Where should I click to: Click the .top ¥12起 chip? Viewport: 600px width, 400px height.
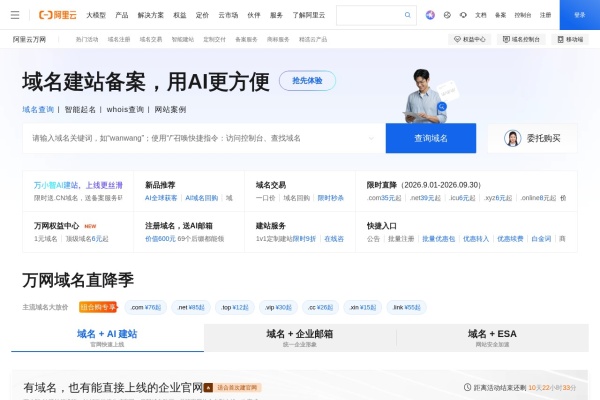tap(235, 307)
